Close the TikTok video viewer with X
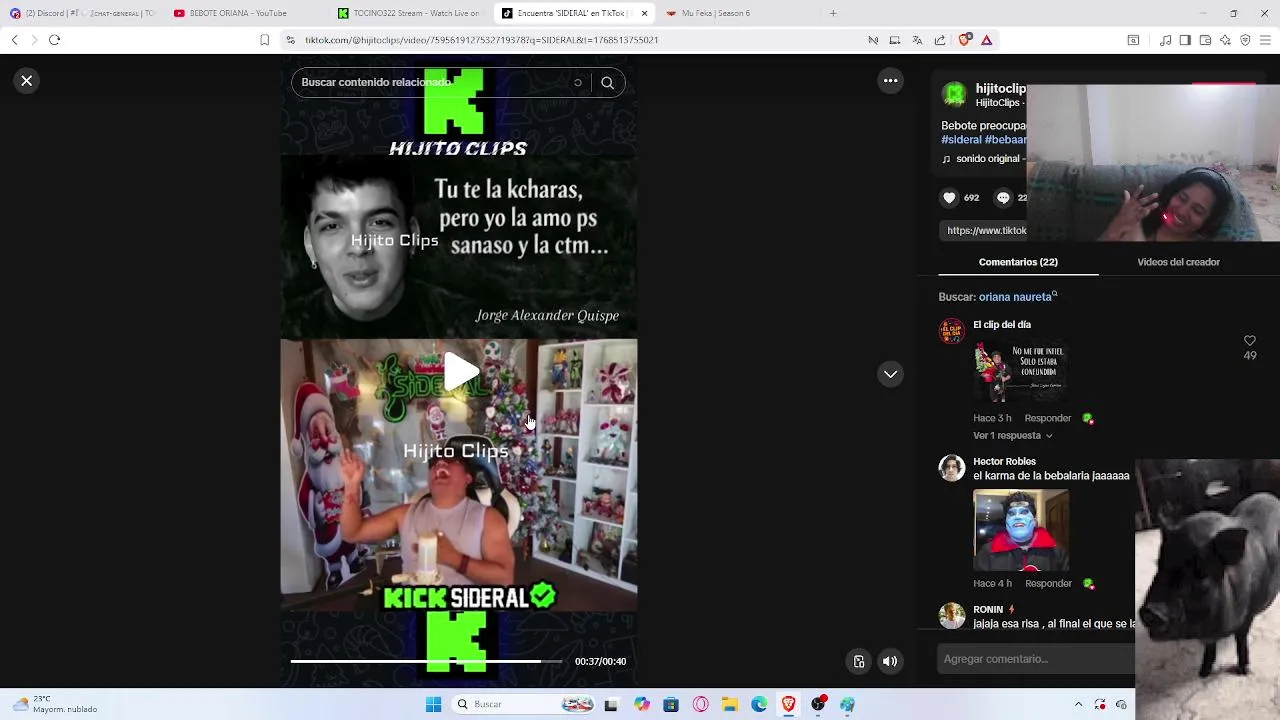 pyautogui.click(x=27, y=81)
